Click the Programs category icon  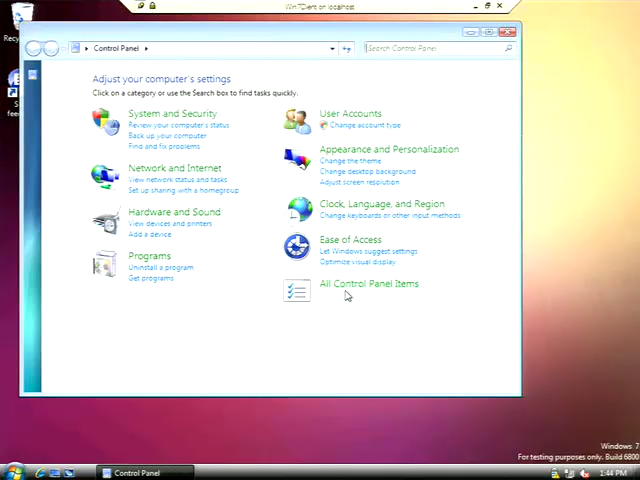click(105, 264)
